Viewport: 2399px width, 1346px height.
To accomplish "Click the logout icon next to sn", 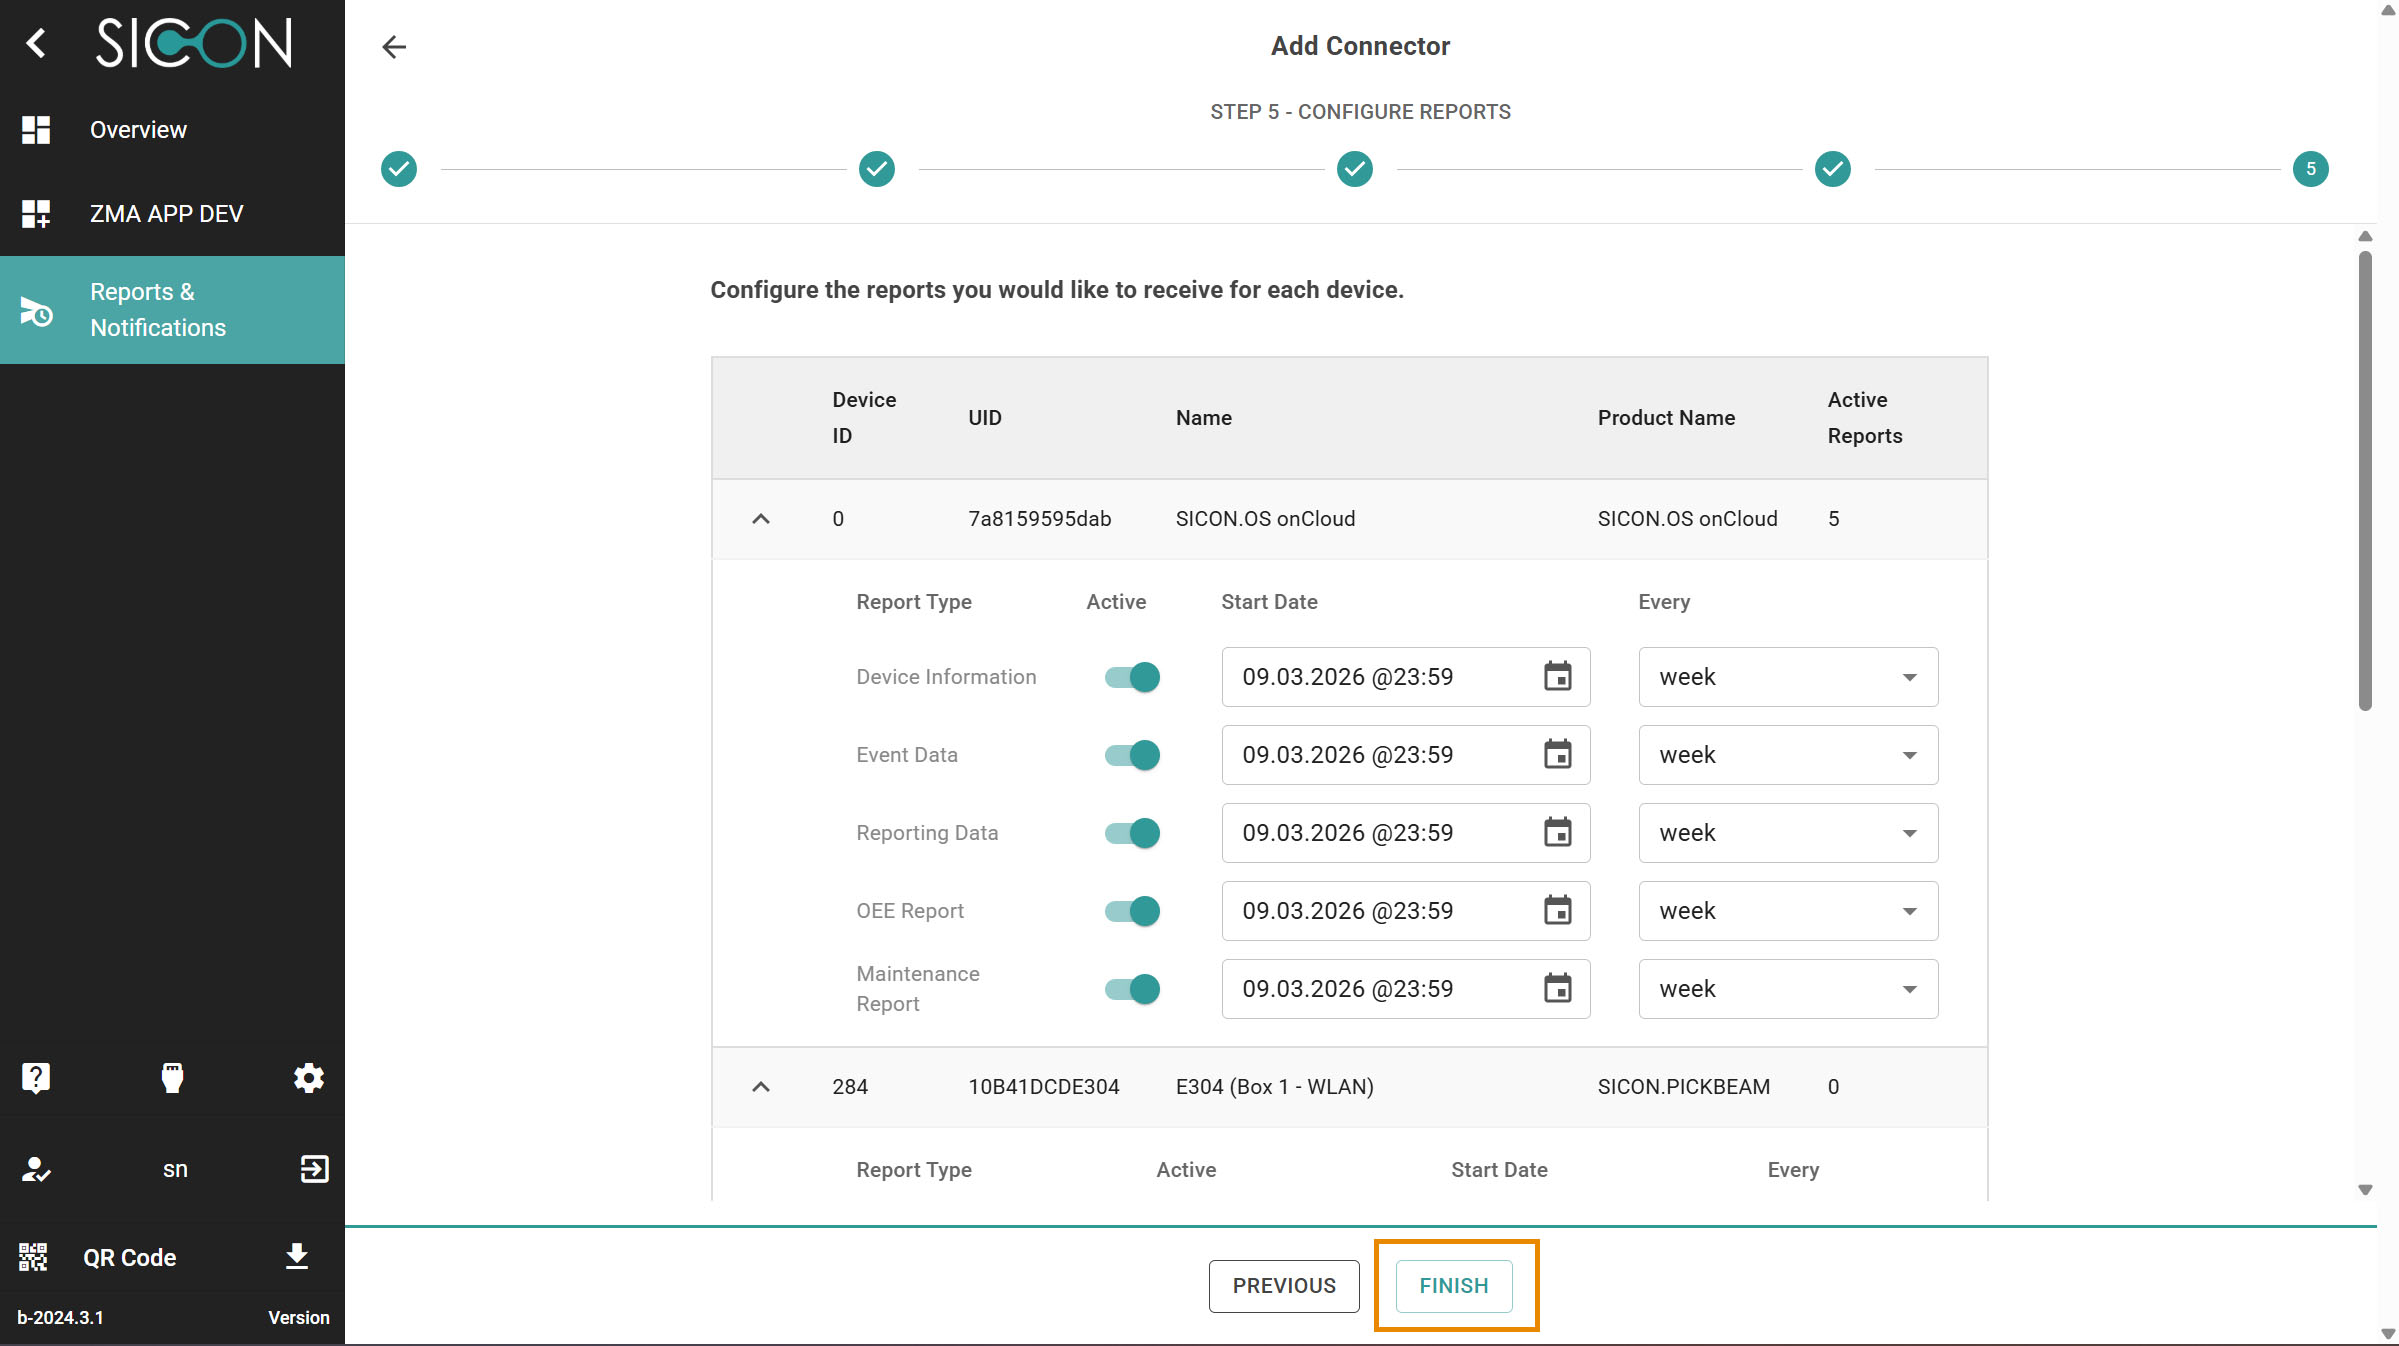I will pos(314,1169).
